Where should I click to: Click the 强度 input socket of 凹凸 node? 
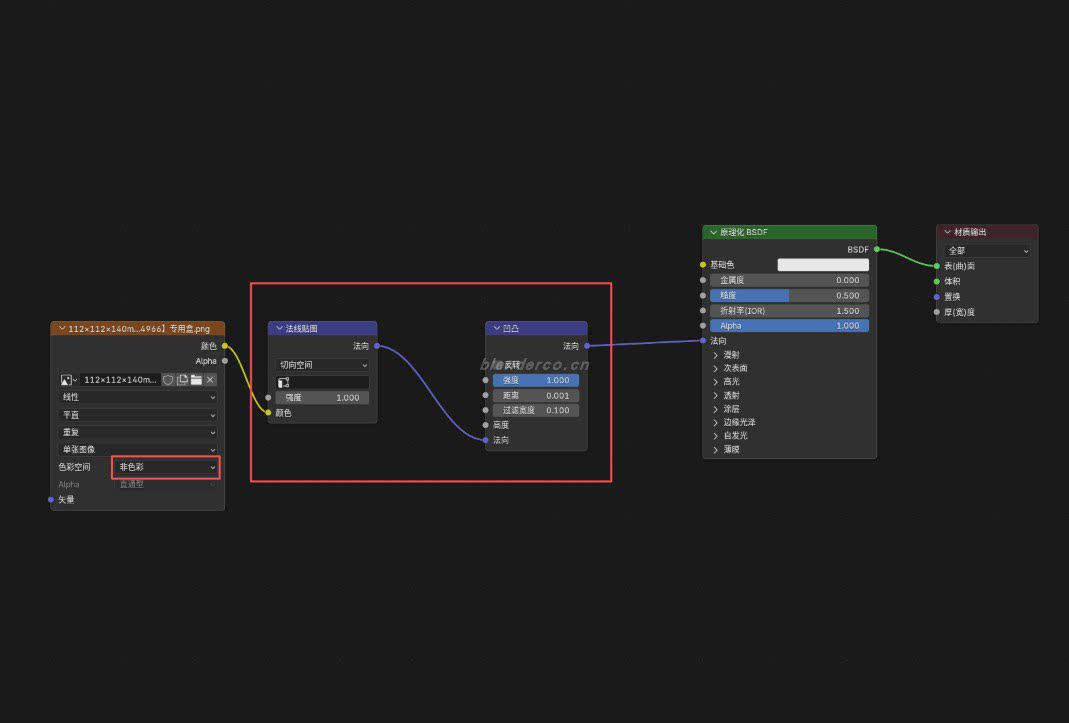[485, 381]
